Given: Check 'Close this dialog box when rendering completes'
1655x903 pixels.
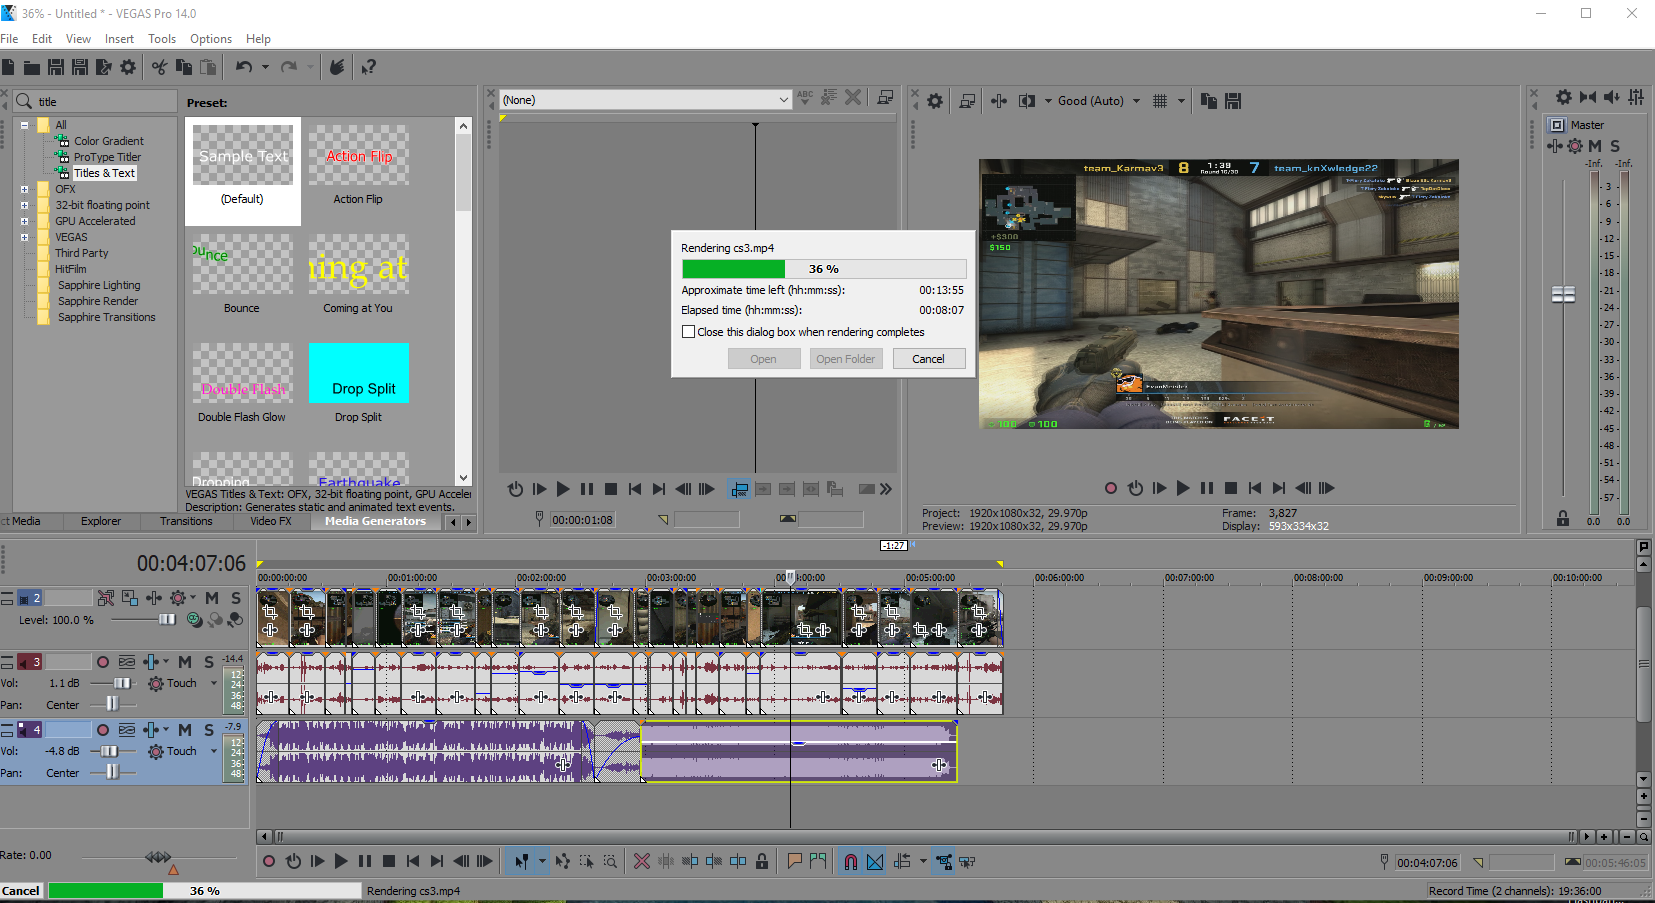Looking at the screenshot, I should [x=688, y=332].
